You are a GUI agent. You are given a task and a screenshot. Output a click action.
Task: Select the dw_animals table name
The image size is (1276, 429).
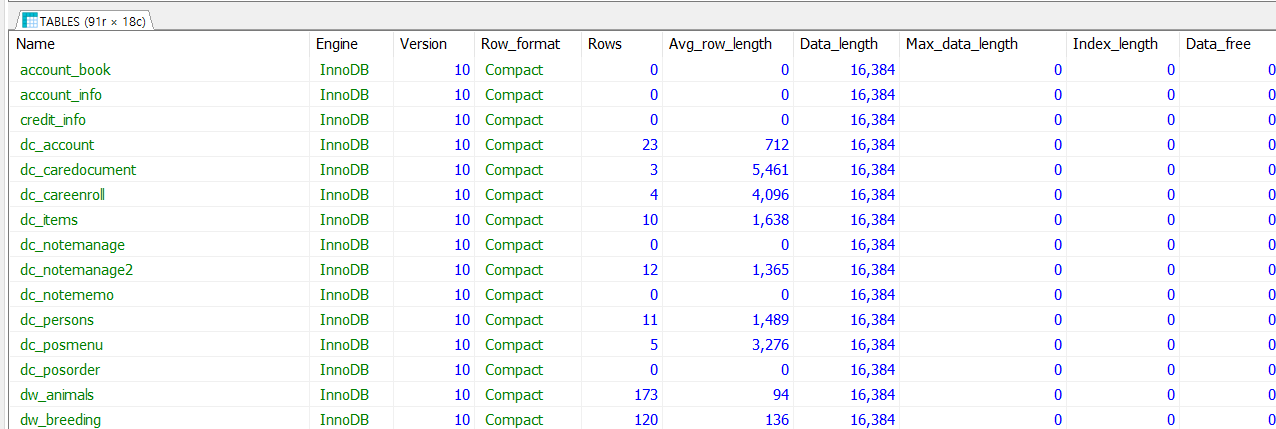[x=57, y=395]
